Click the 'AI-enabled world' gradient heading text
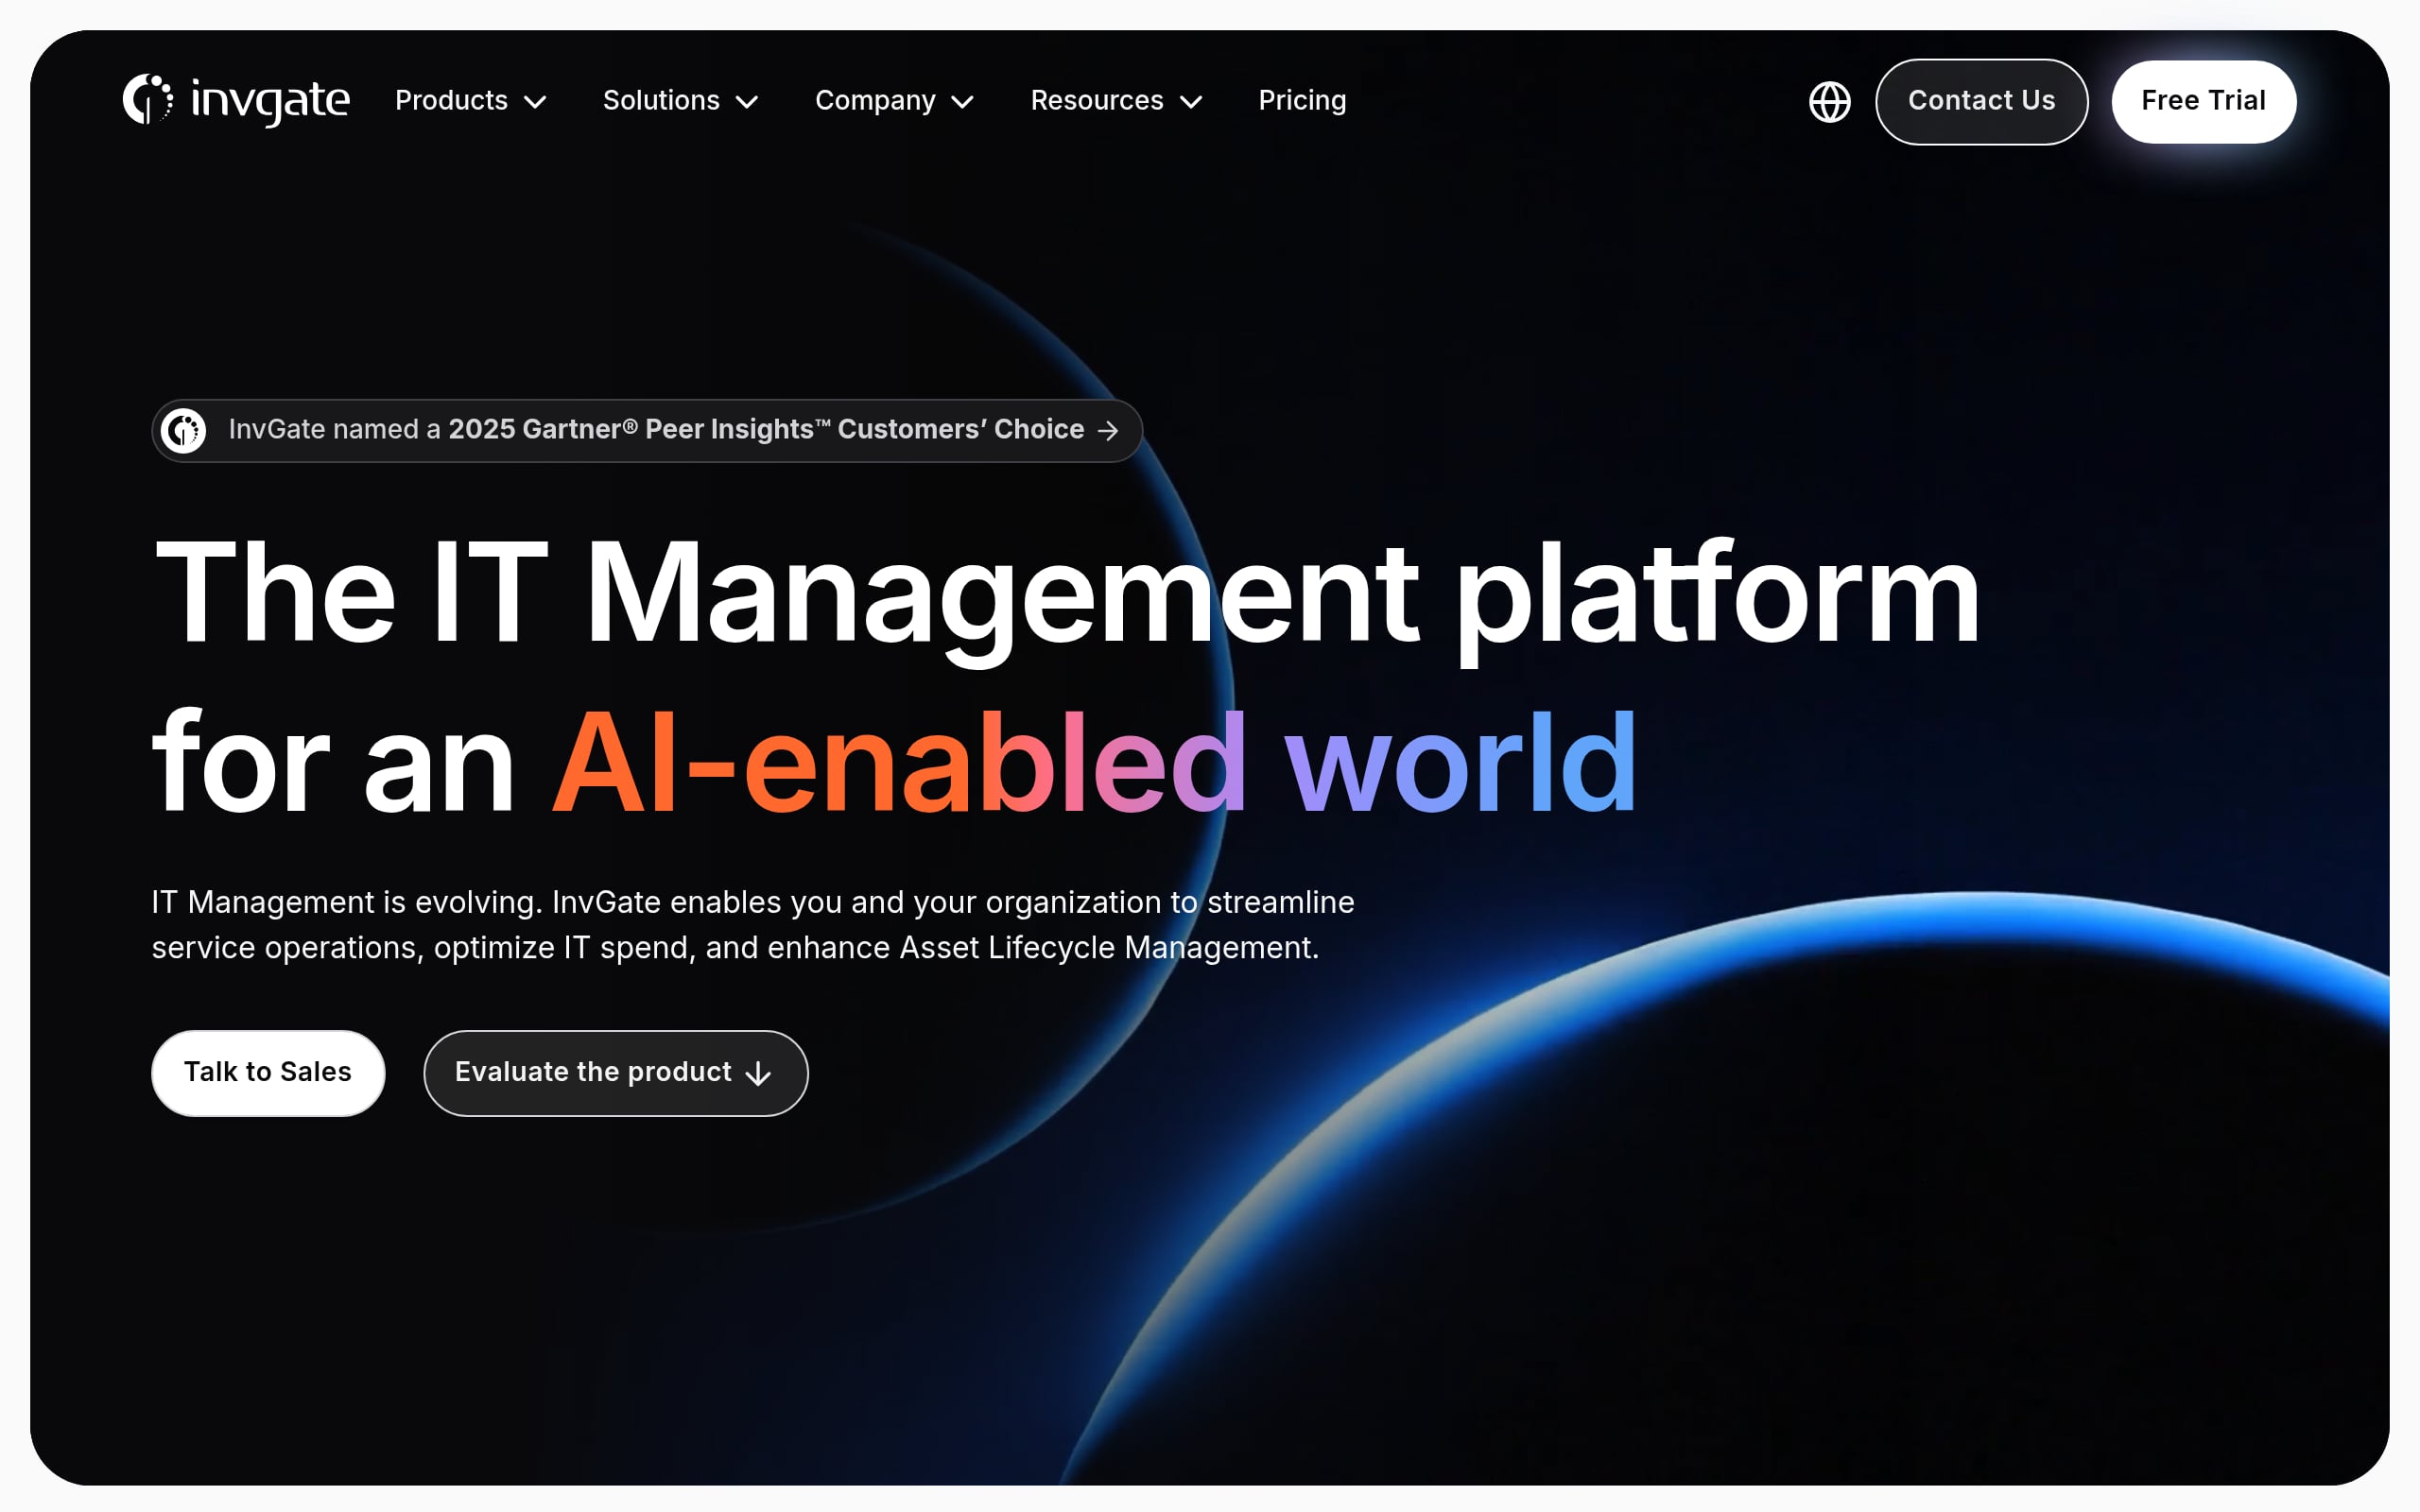Viewport: 2420px width, 1512px height. tap(1094, 762)
